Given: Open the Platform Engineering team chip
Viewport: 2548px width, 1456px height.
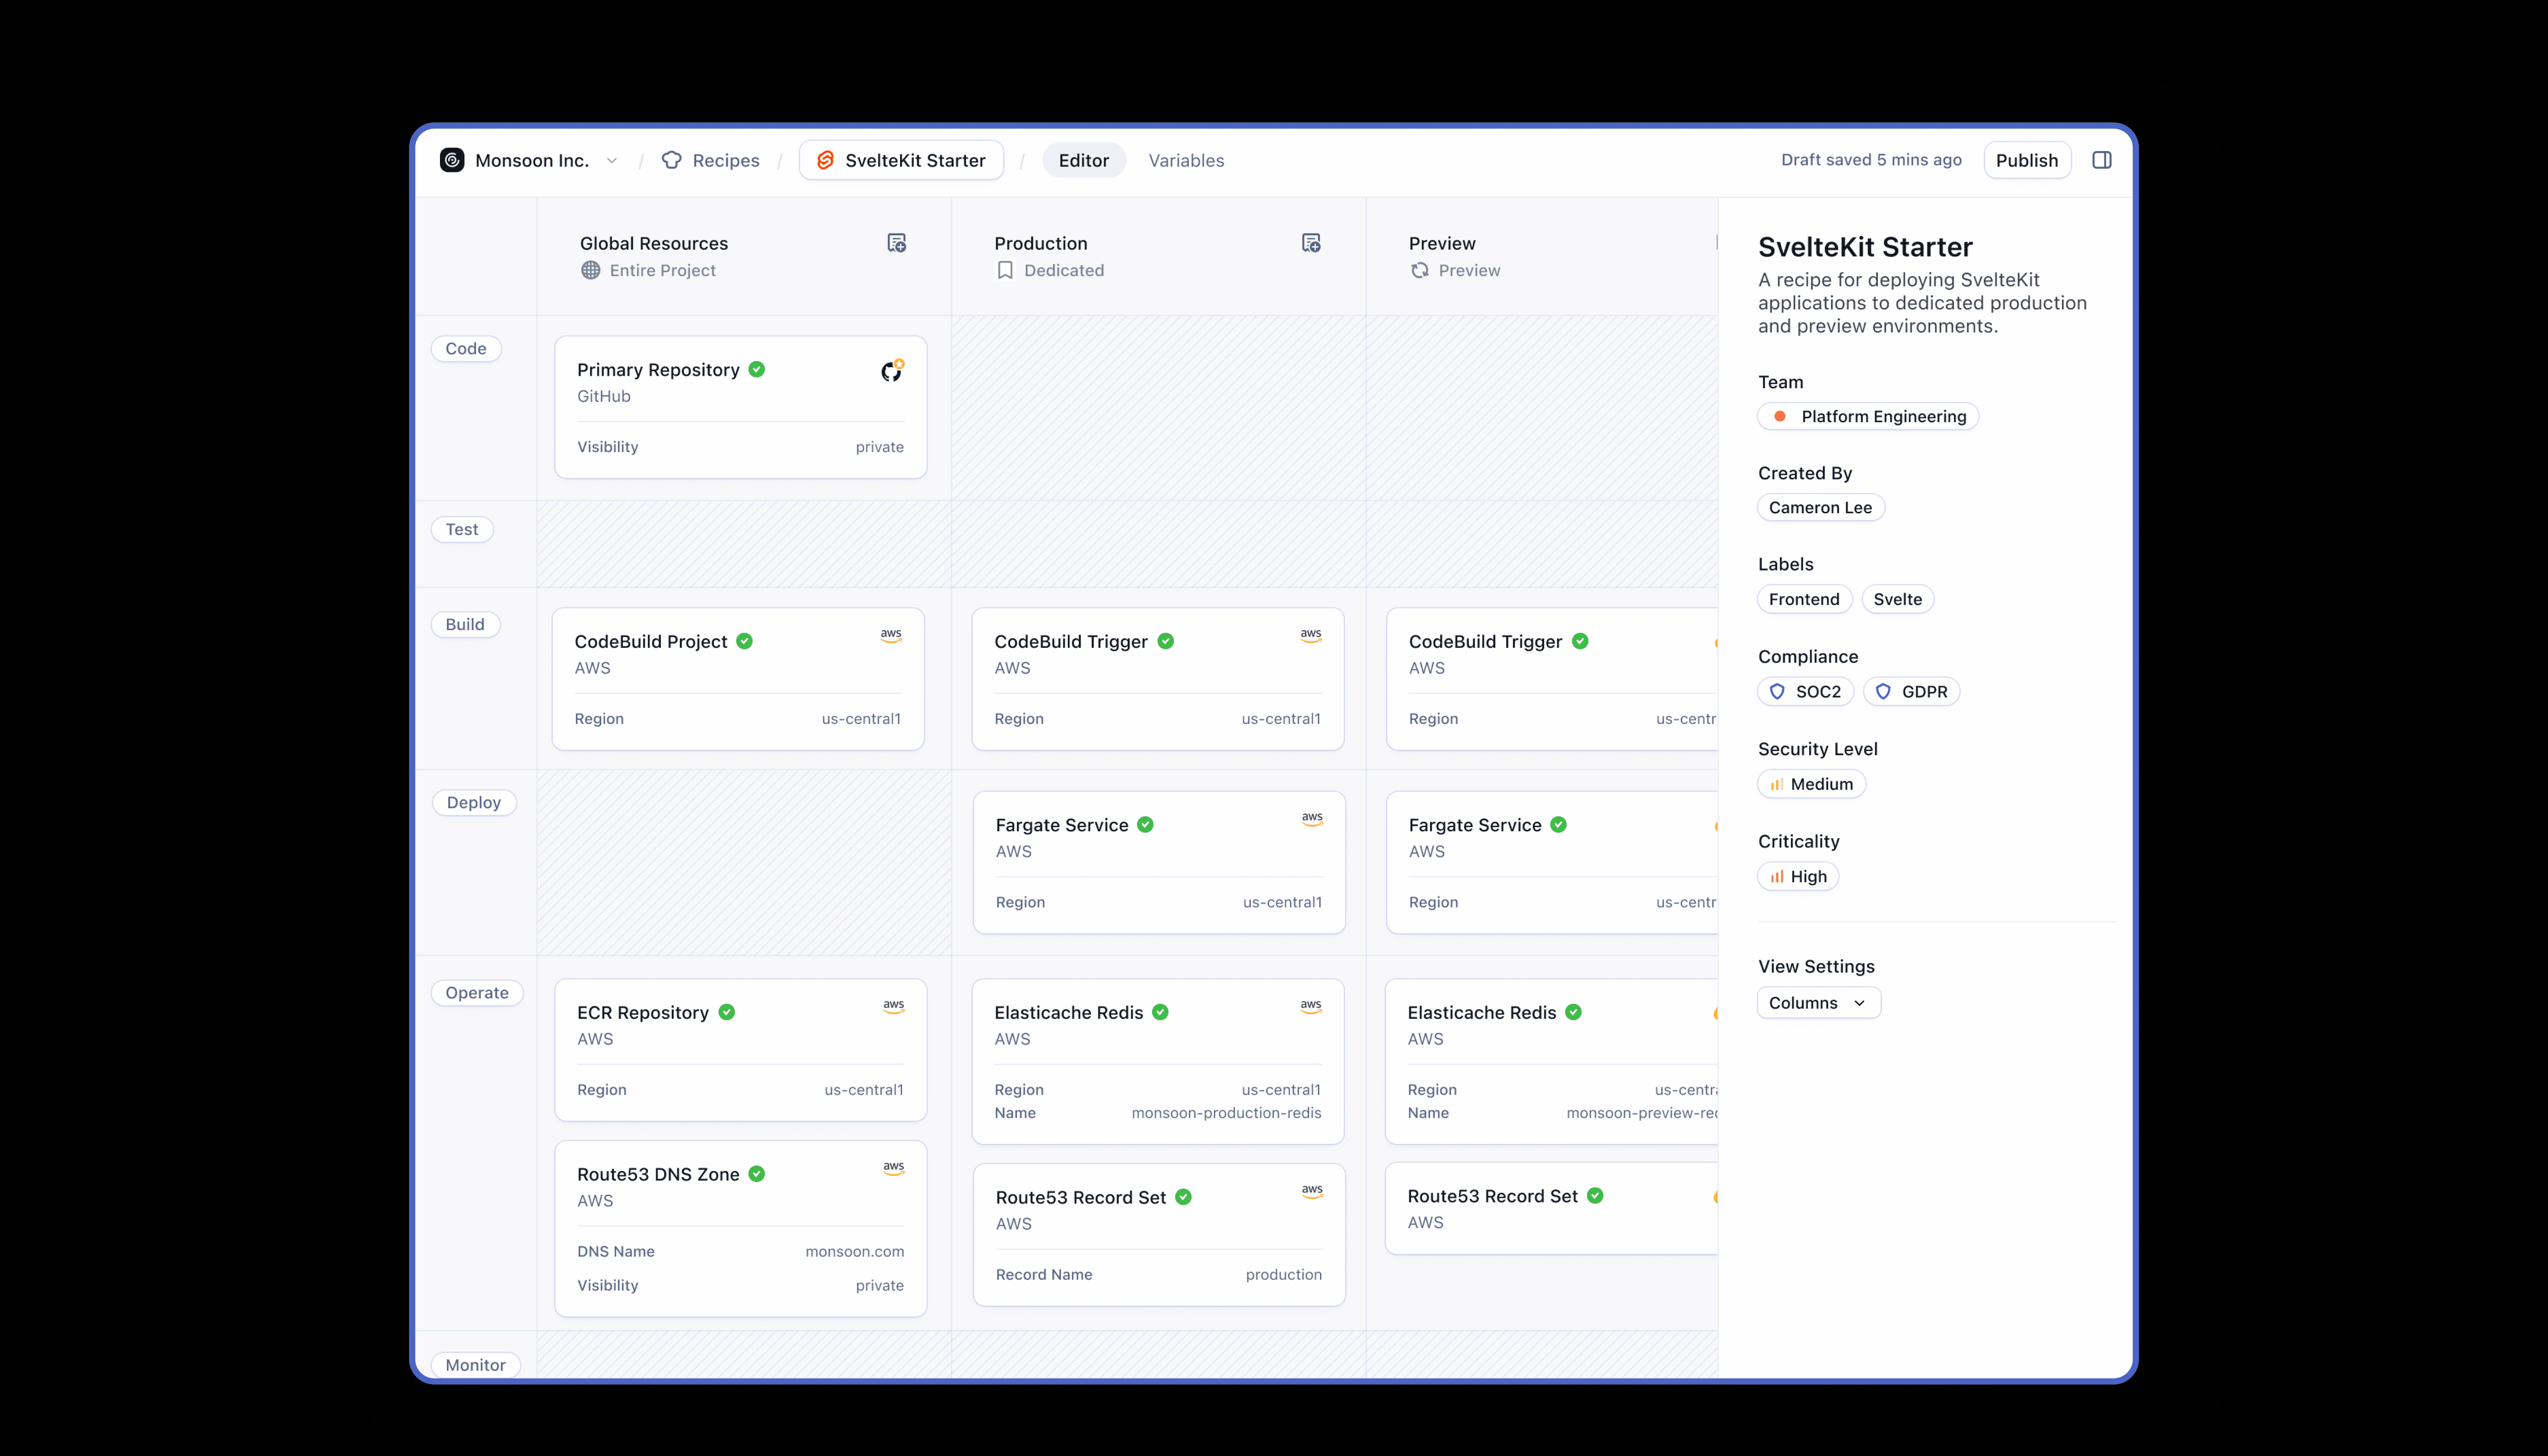Looking at the screenshot, I should click(x=1868, y=416).
